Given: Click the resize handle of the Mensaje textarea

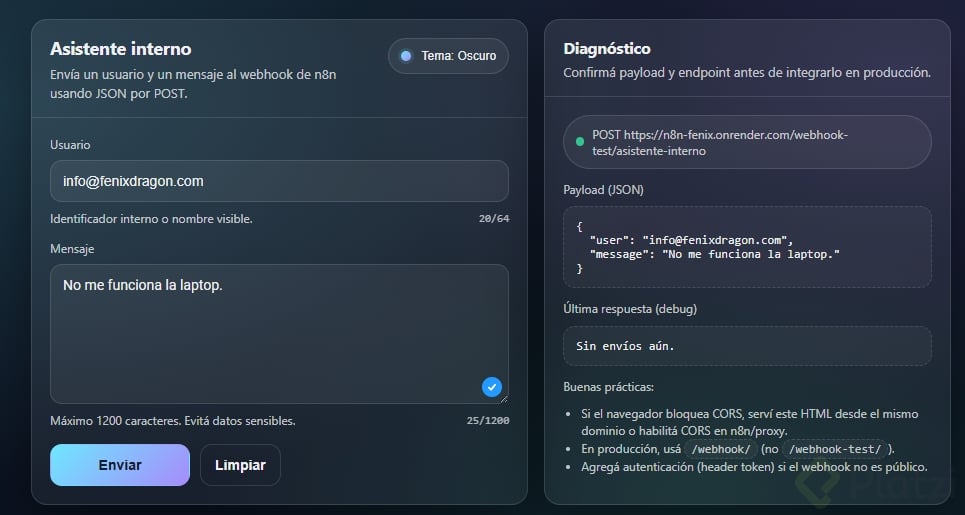Looking at the screenshot, I should pyautogui.click(x=503, y=398).
